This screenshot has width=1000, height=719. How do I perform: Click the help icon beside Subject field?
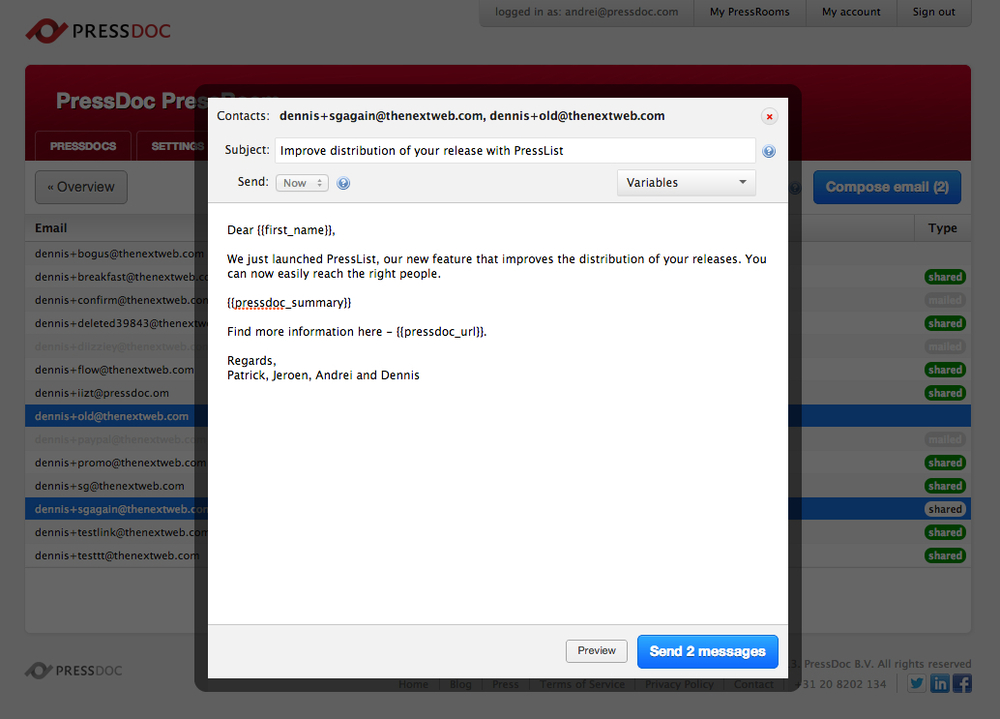click(x=769, y=152)
